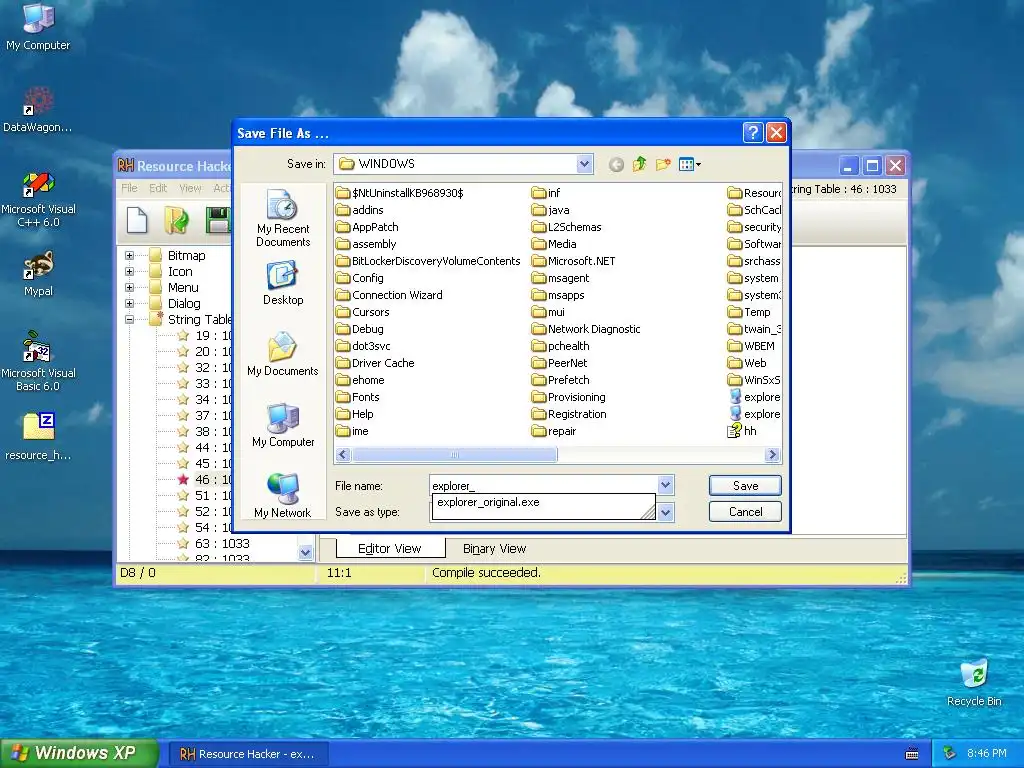Open My Computer in the places bar
The width and height of the screenshot is (1024, 768).
(x=283, y=425)
